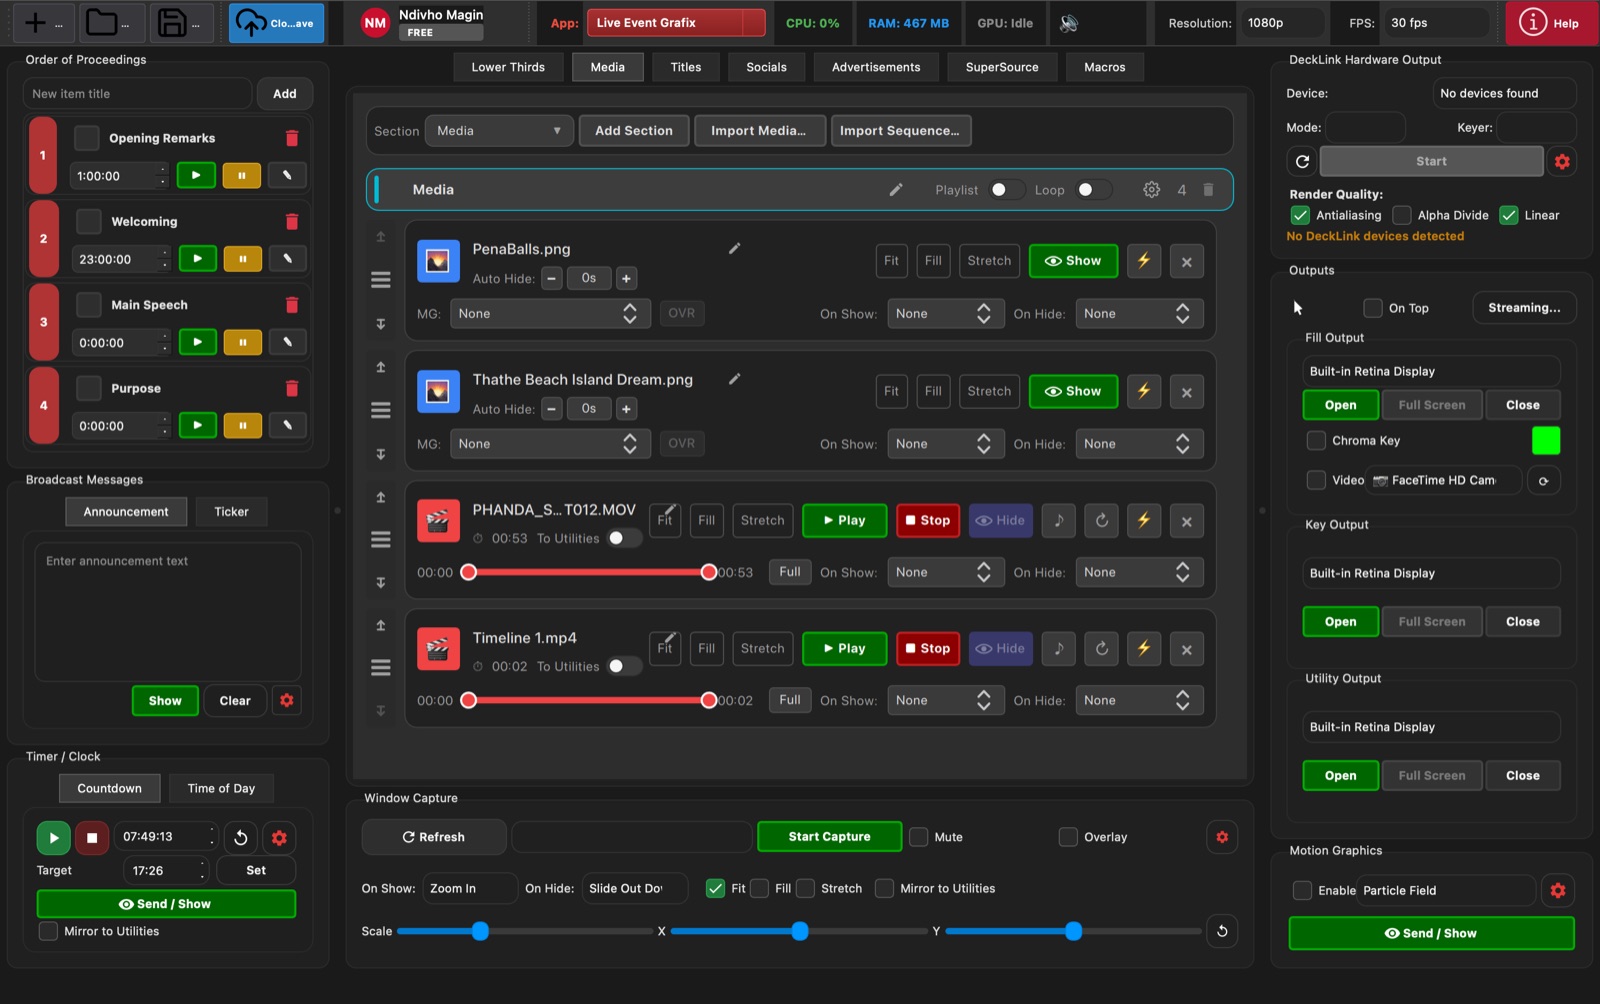Open the Macros tab
This screenshot has height=1004, width=1600.
click(x=1105, y=67)
